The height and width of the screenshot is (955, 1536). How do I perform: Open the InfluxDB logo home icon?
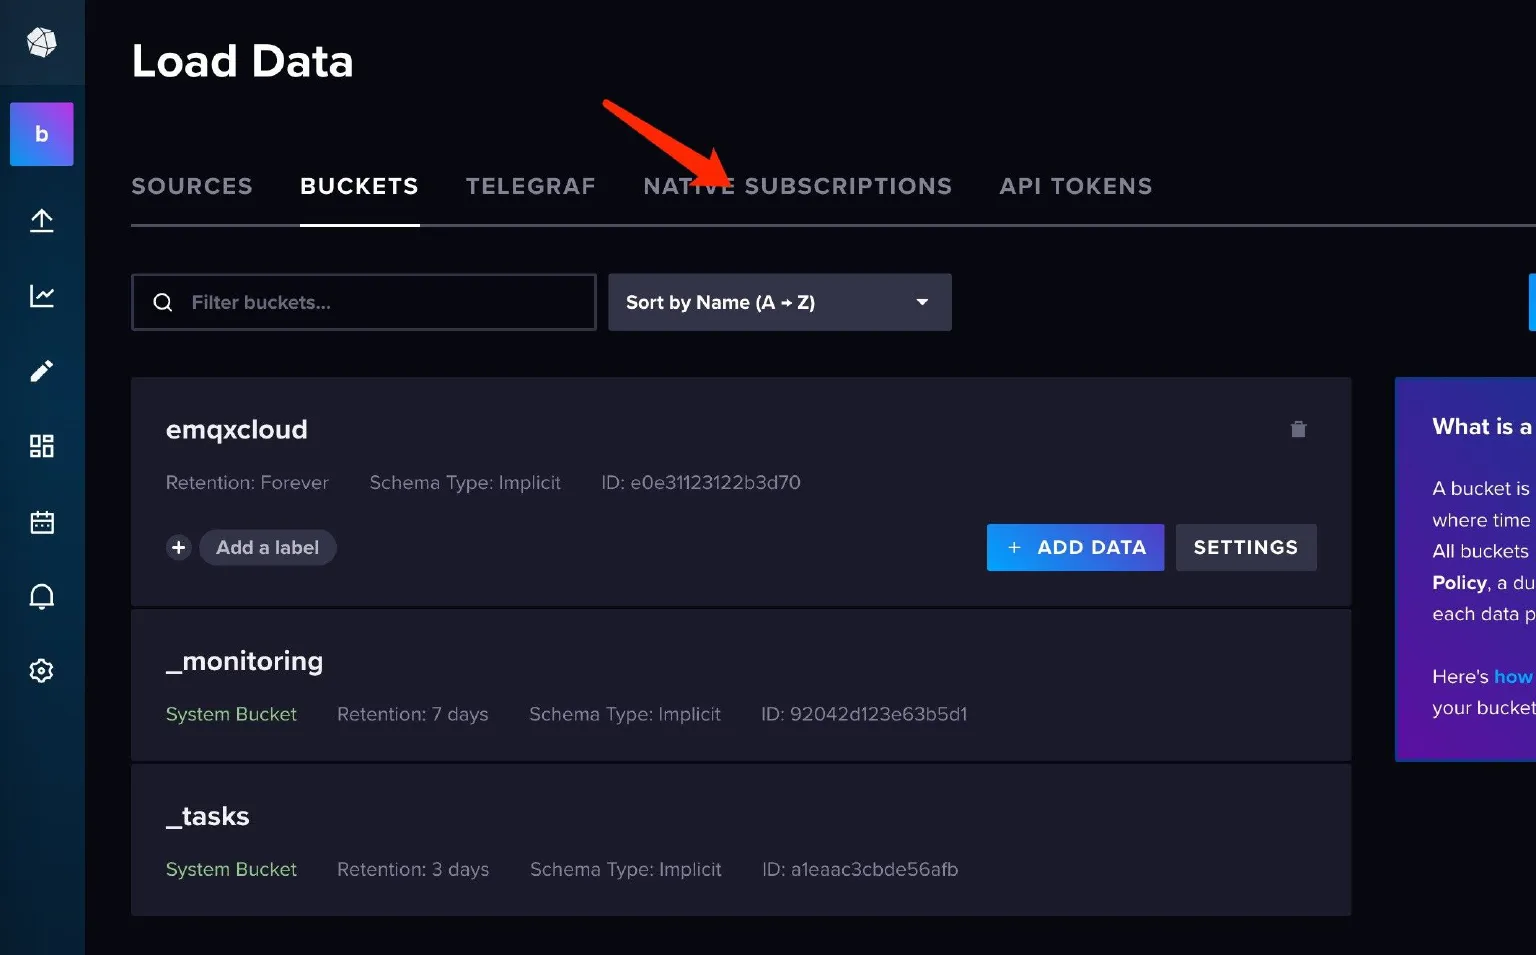click(42, 41)
